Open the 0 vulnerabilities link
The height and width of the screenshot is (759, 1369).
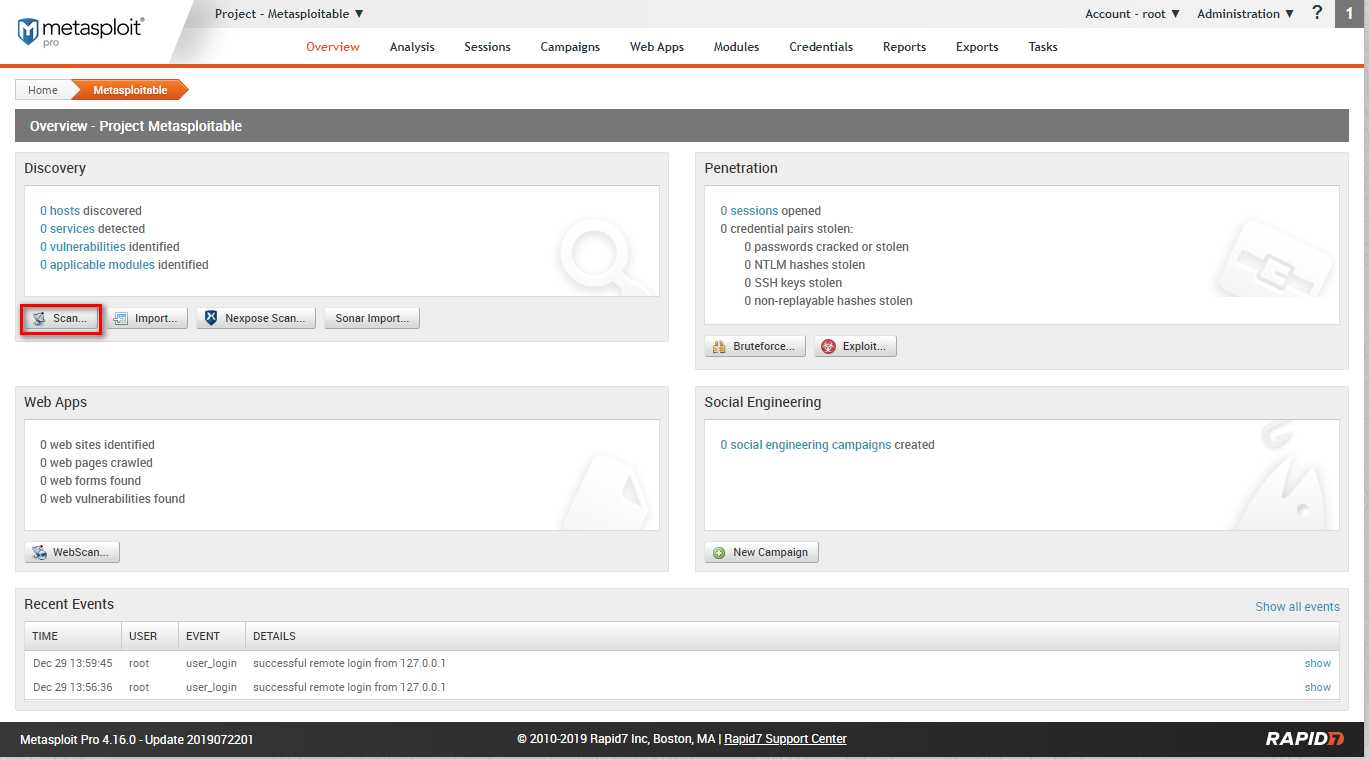pyautogui.click(x=83, y=247)
